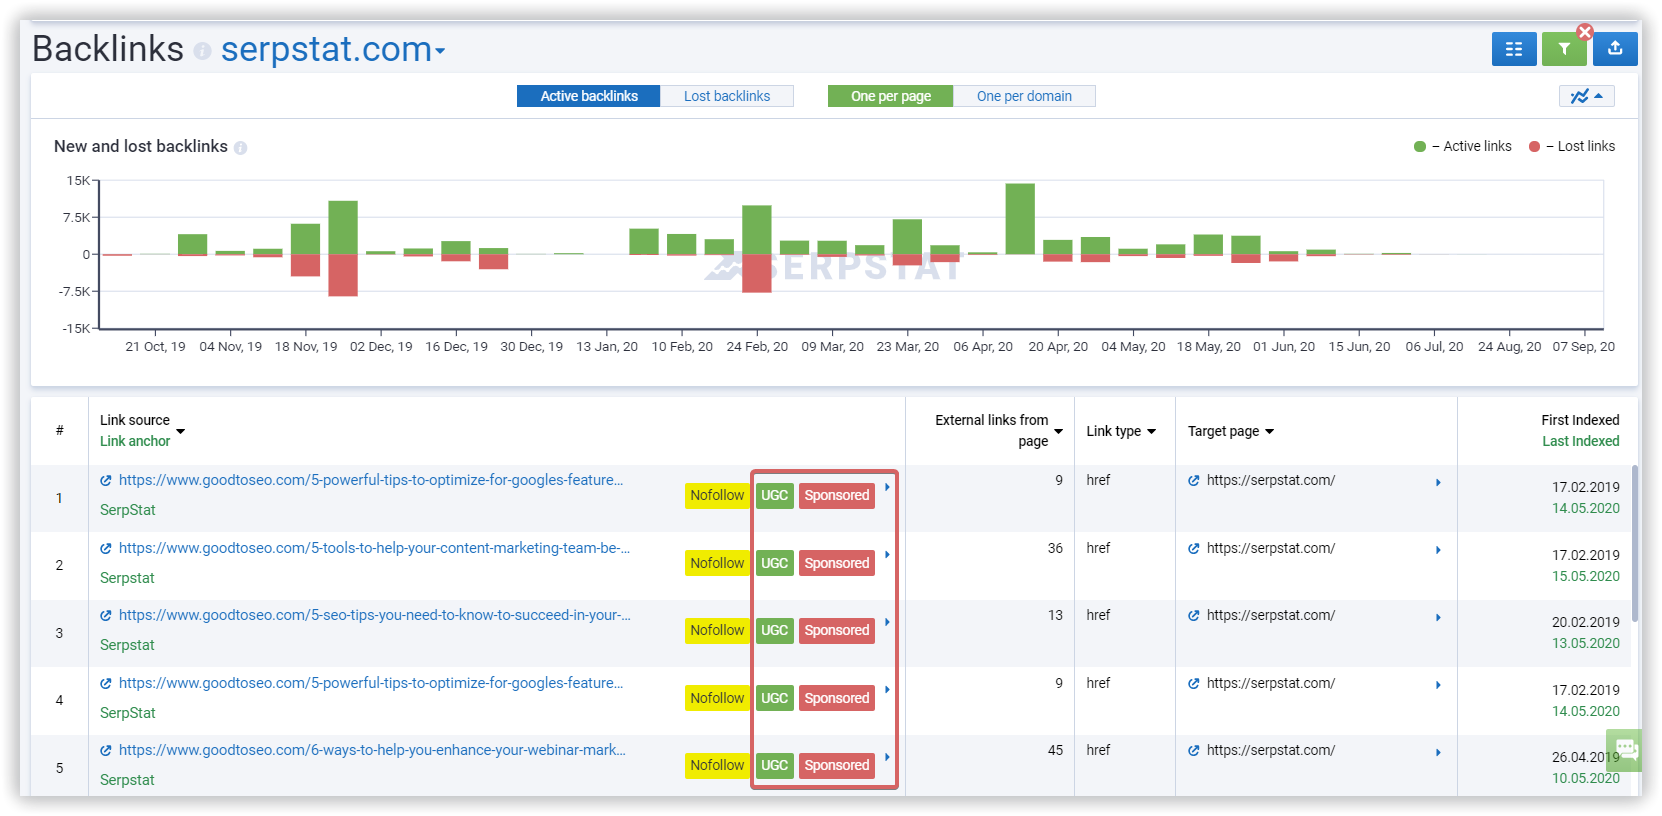Click Nofollow tag in row 1
The height and width of the screenshot is (816, 1662).
click(x=717, y=496)
